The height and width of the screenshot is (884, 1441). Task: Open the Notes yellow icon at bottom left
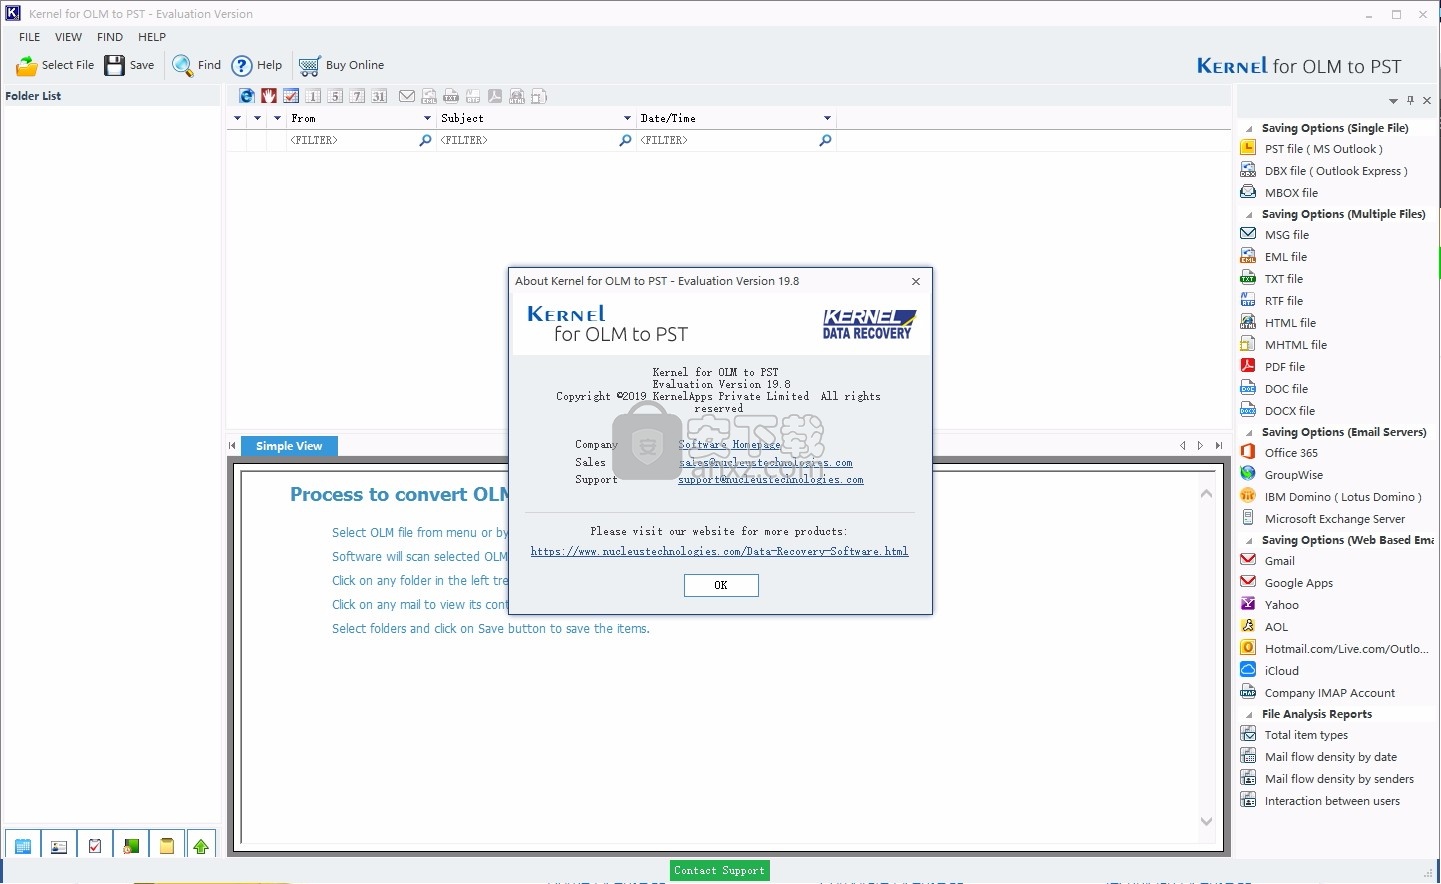click(167, 846)
